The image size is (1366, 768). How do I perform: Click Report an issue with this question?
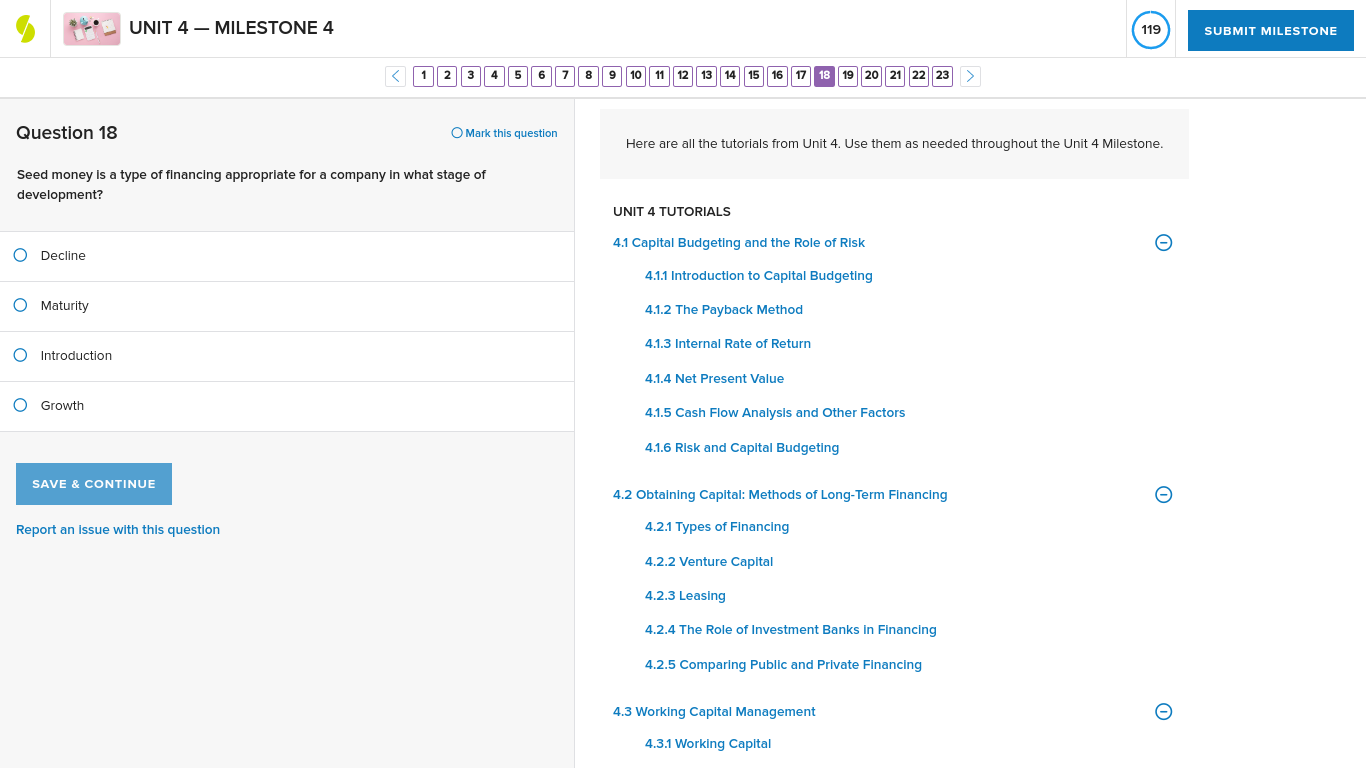117,530
